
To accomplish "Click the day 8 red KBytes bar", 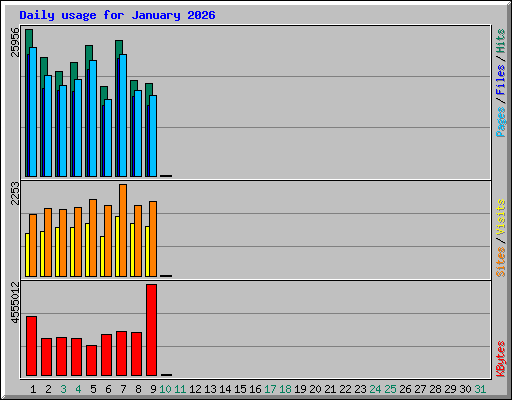I will pos(136,354).
